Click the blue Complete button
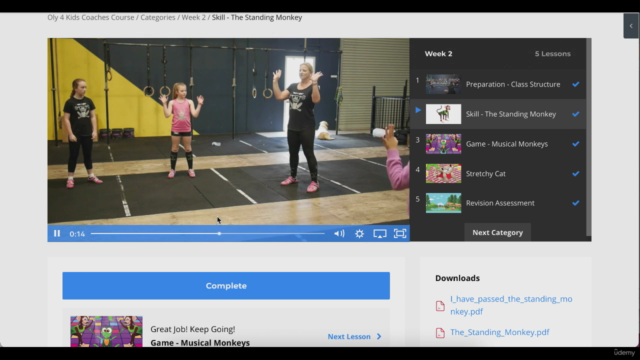Screen dimensions: 640x360 tap(226, 286)
